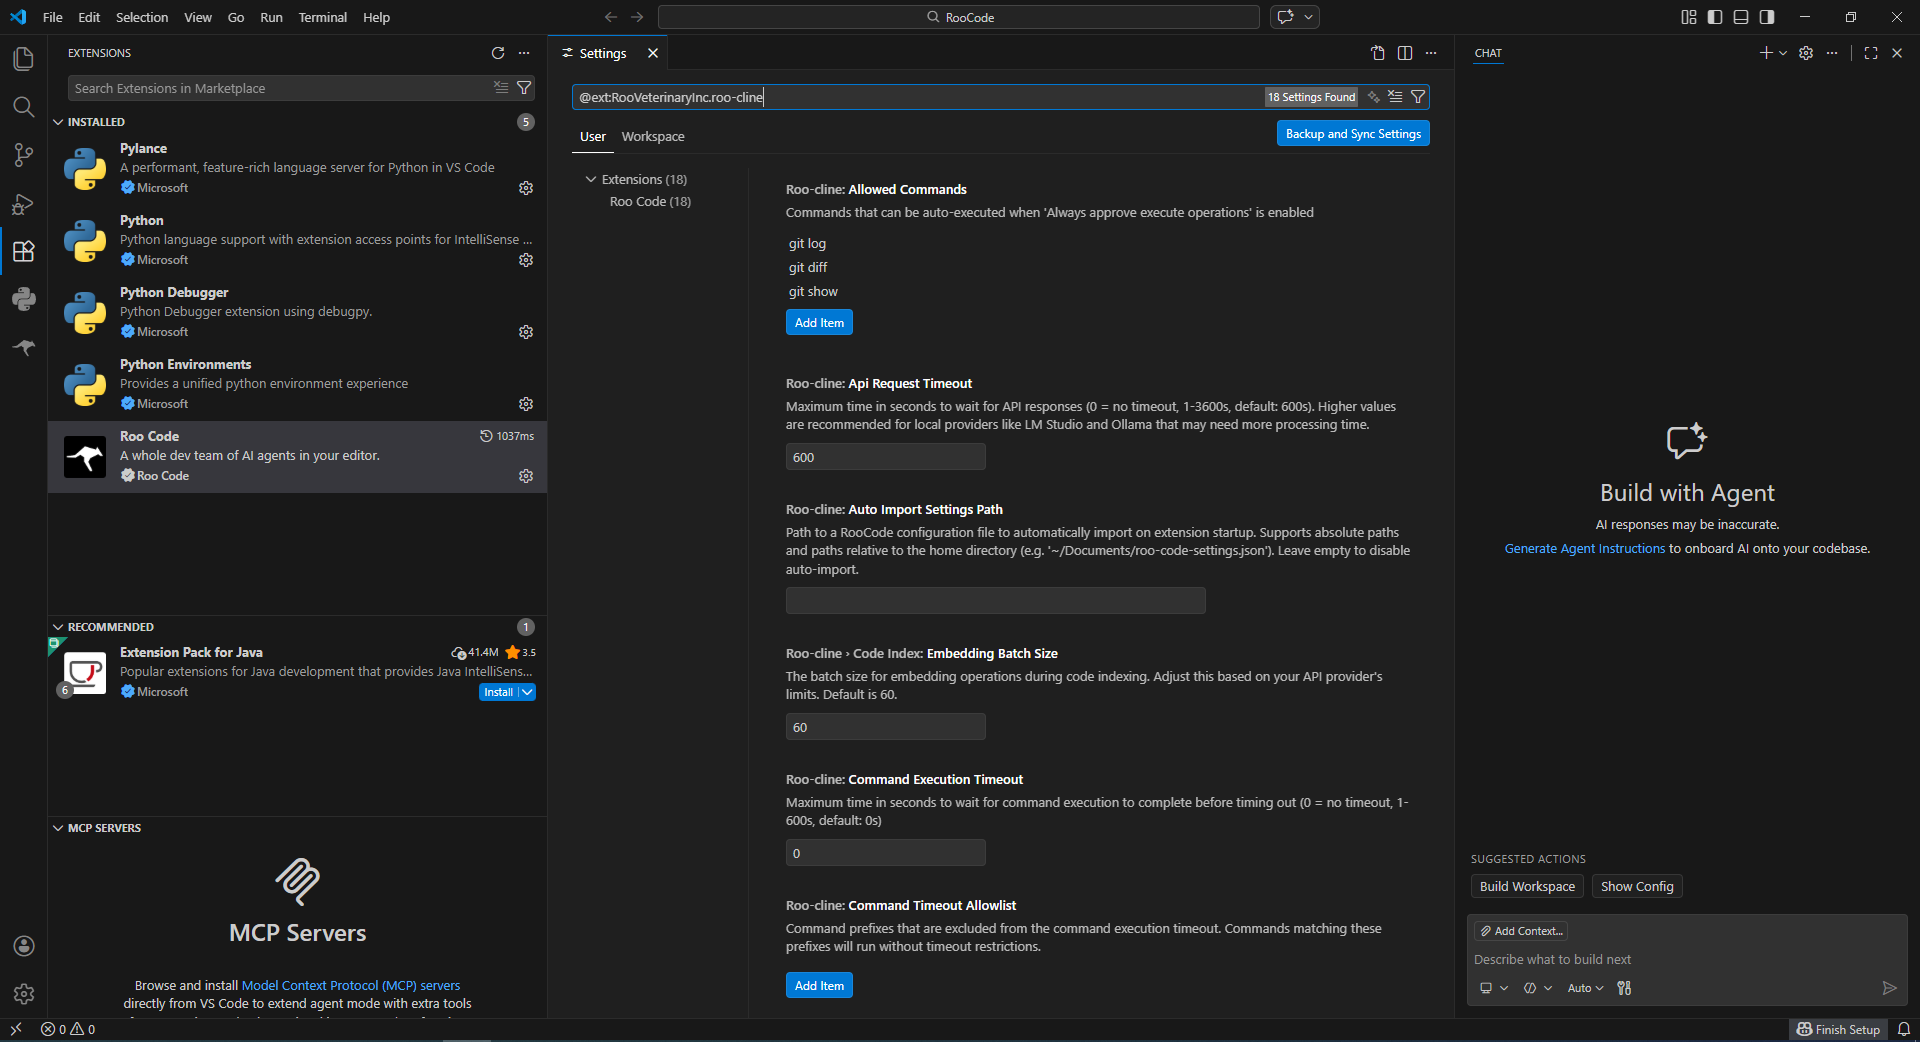Click the Api Request Timeout input field
The width and height of the screenshot is (1920, 1042).
[885, 457]
